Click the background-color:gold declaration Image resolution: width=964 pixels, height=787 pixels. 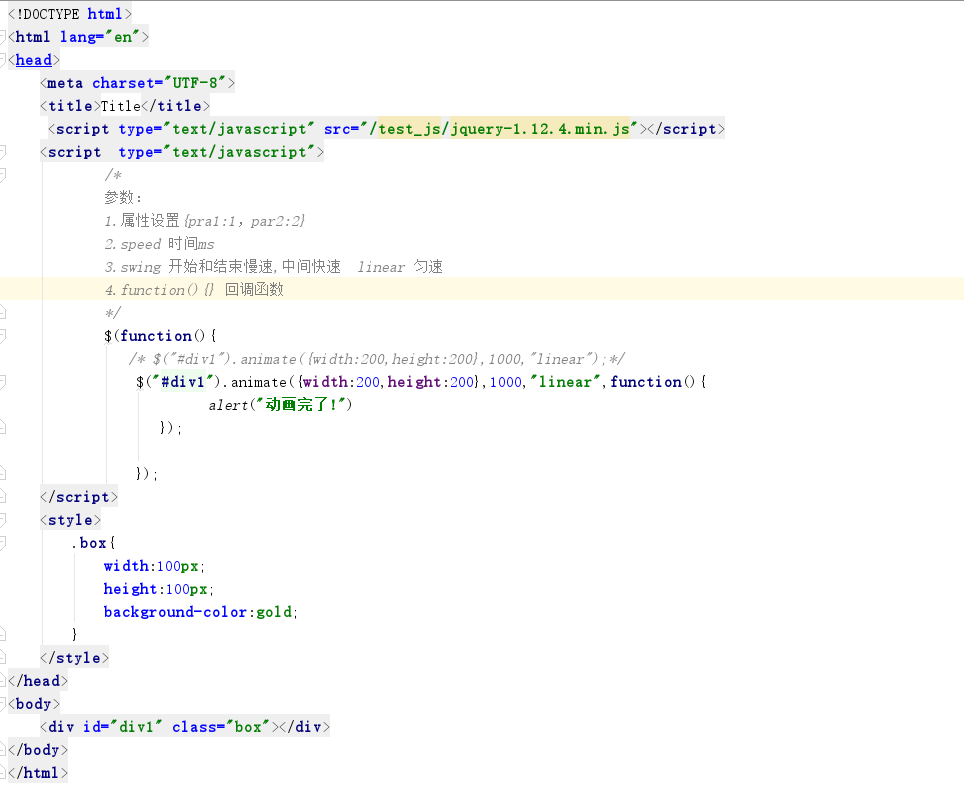click(200, 612)
